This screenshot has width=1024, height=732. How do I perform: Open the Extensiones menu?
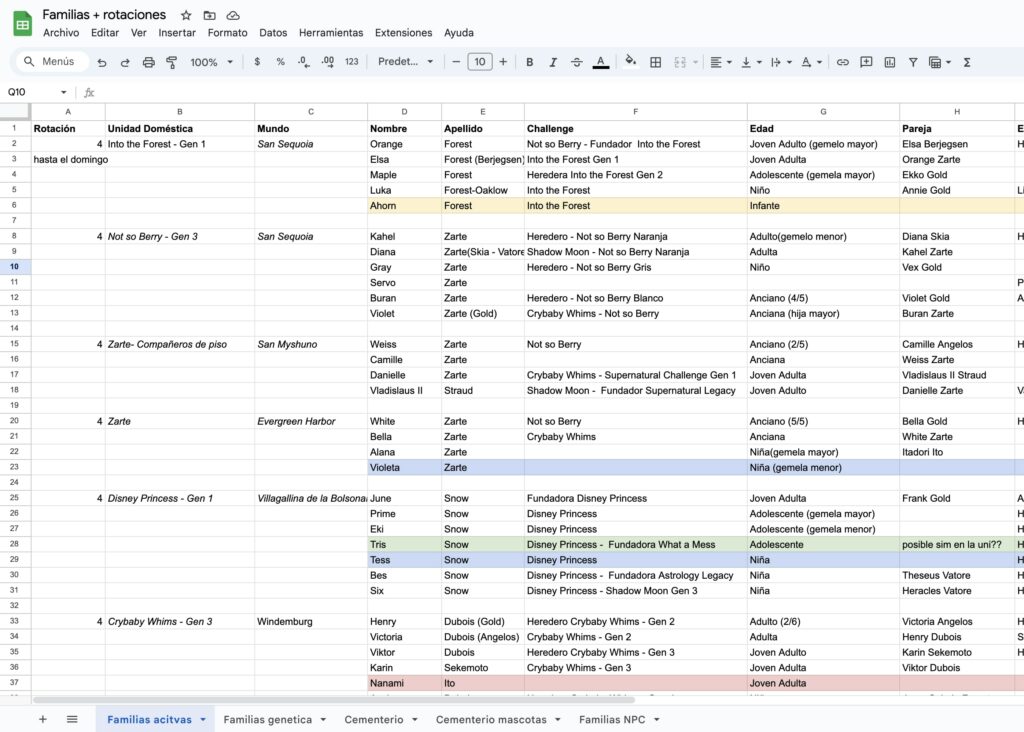point(404,33)
